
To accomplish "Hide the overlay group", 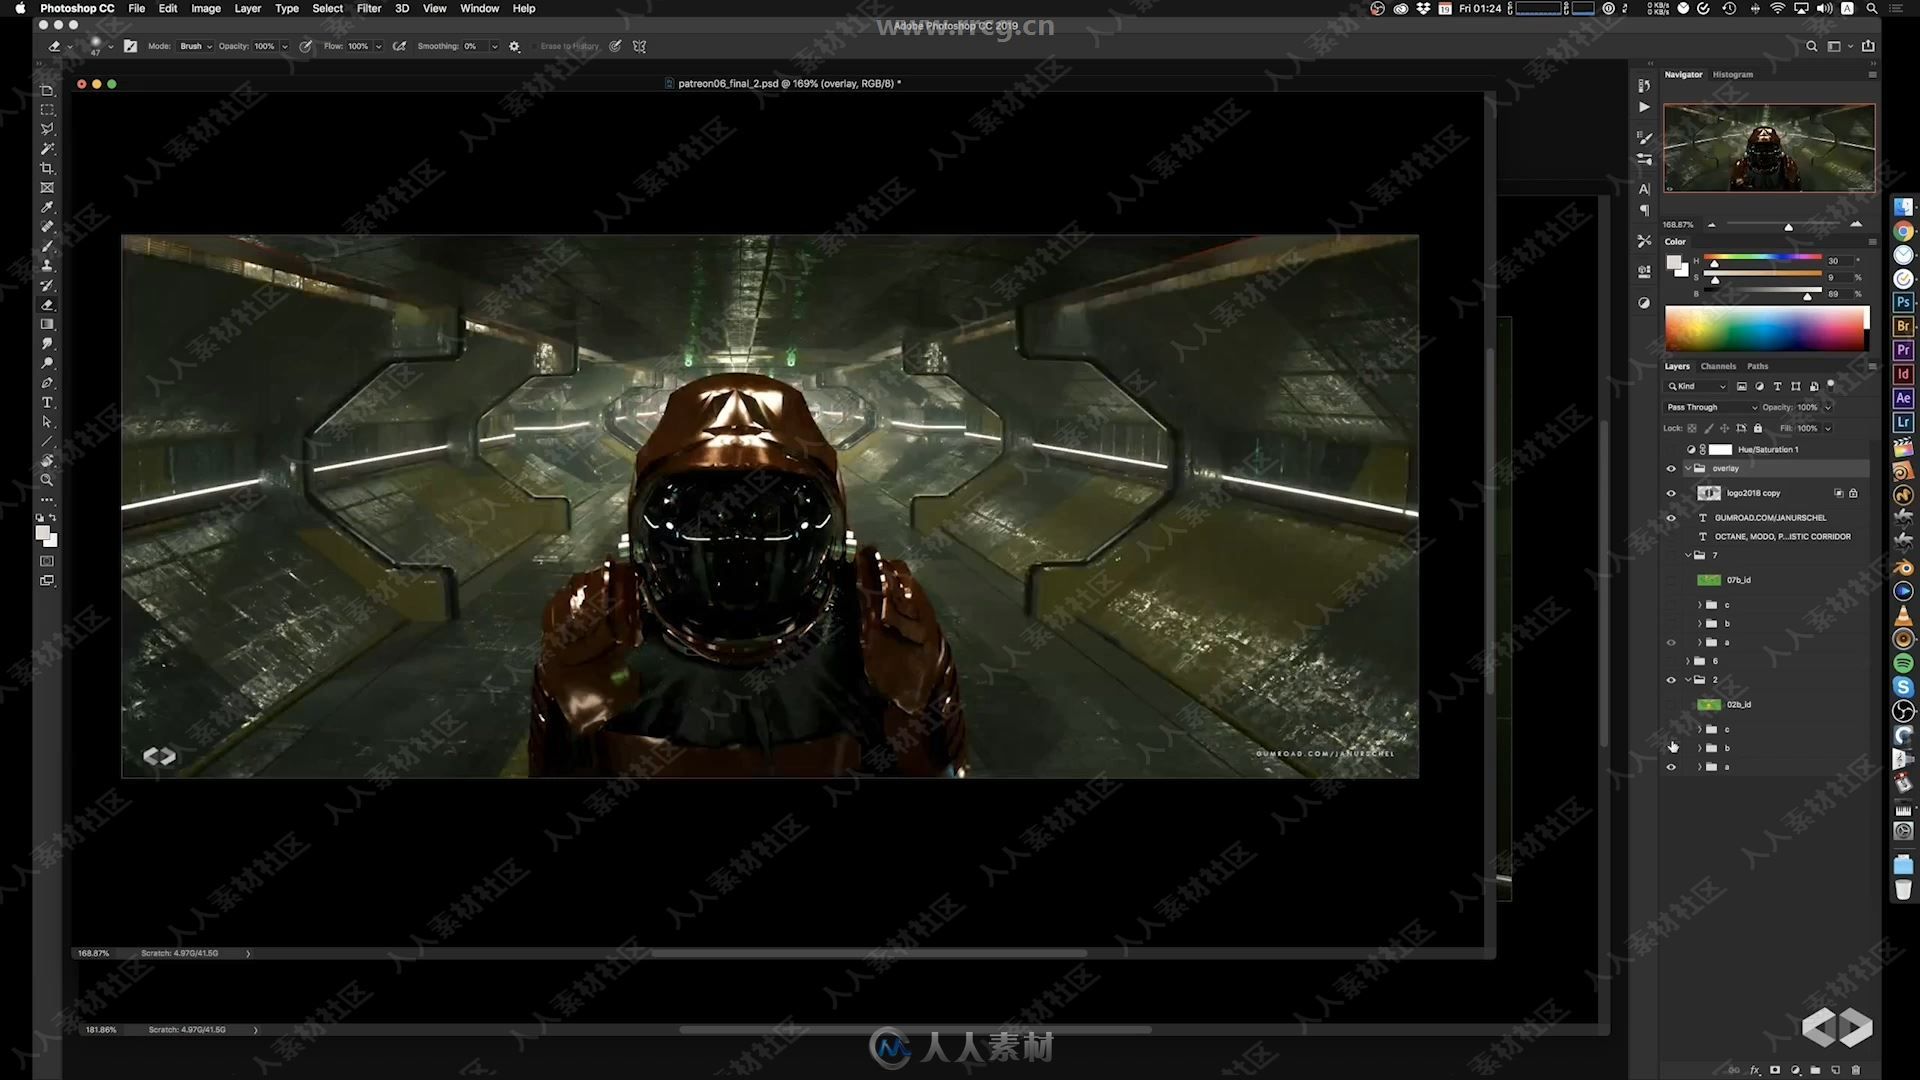I will [x=1671, y=468].
